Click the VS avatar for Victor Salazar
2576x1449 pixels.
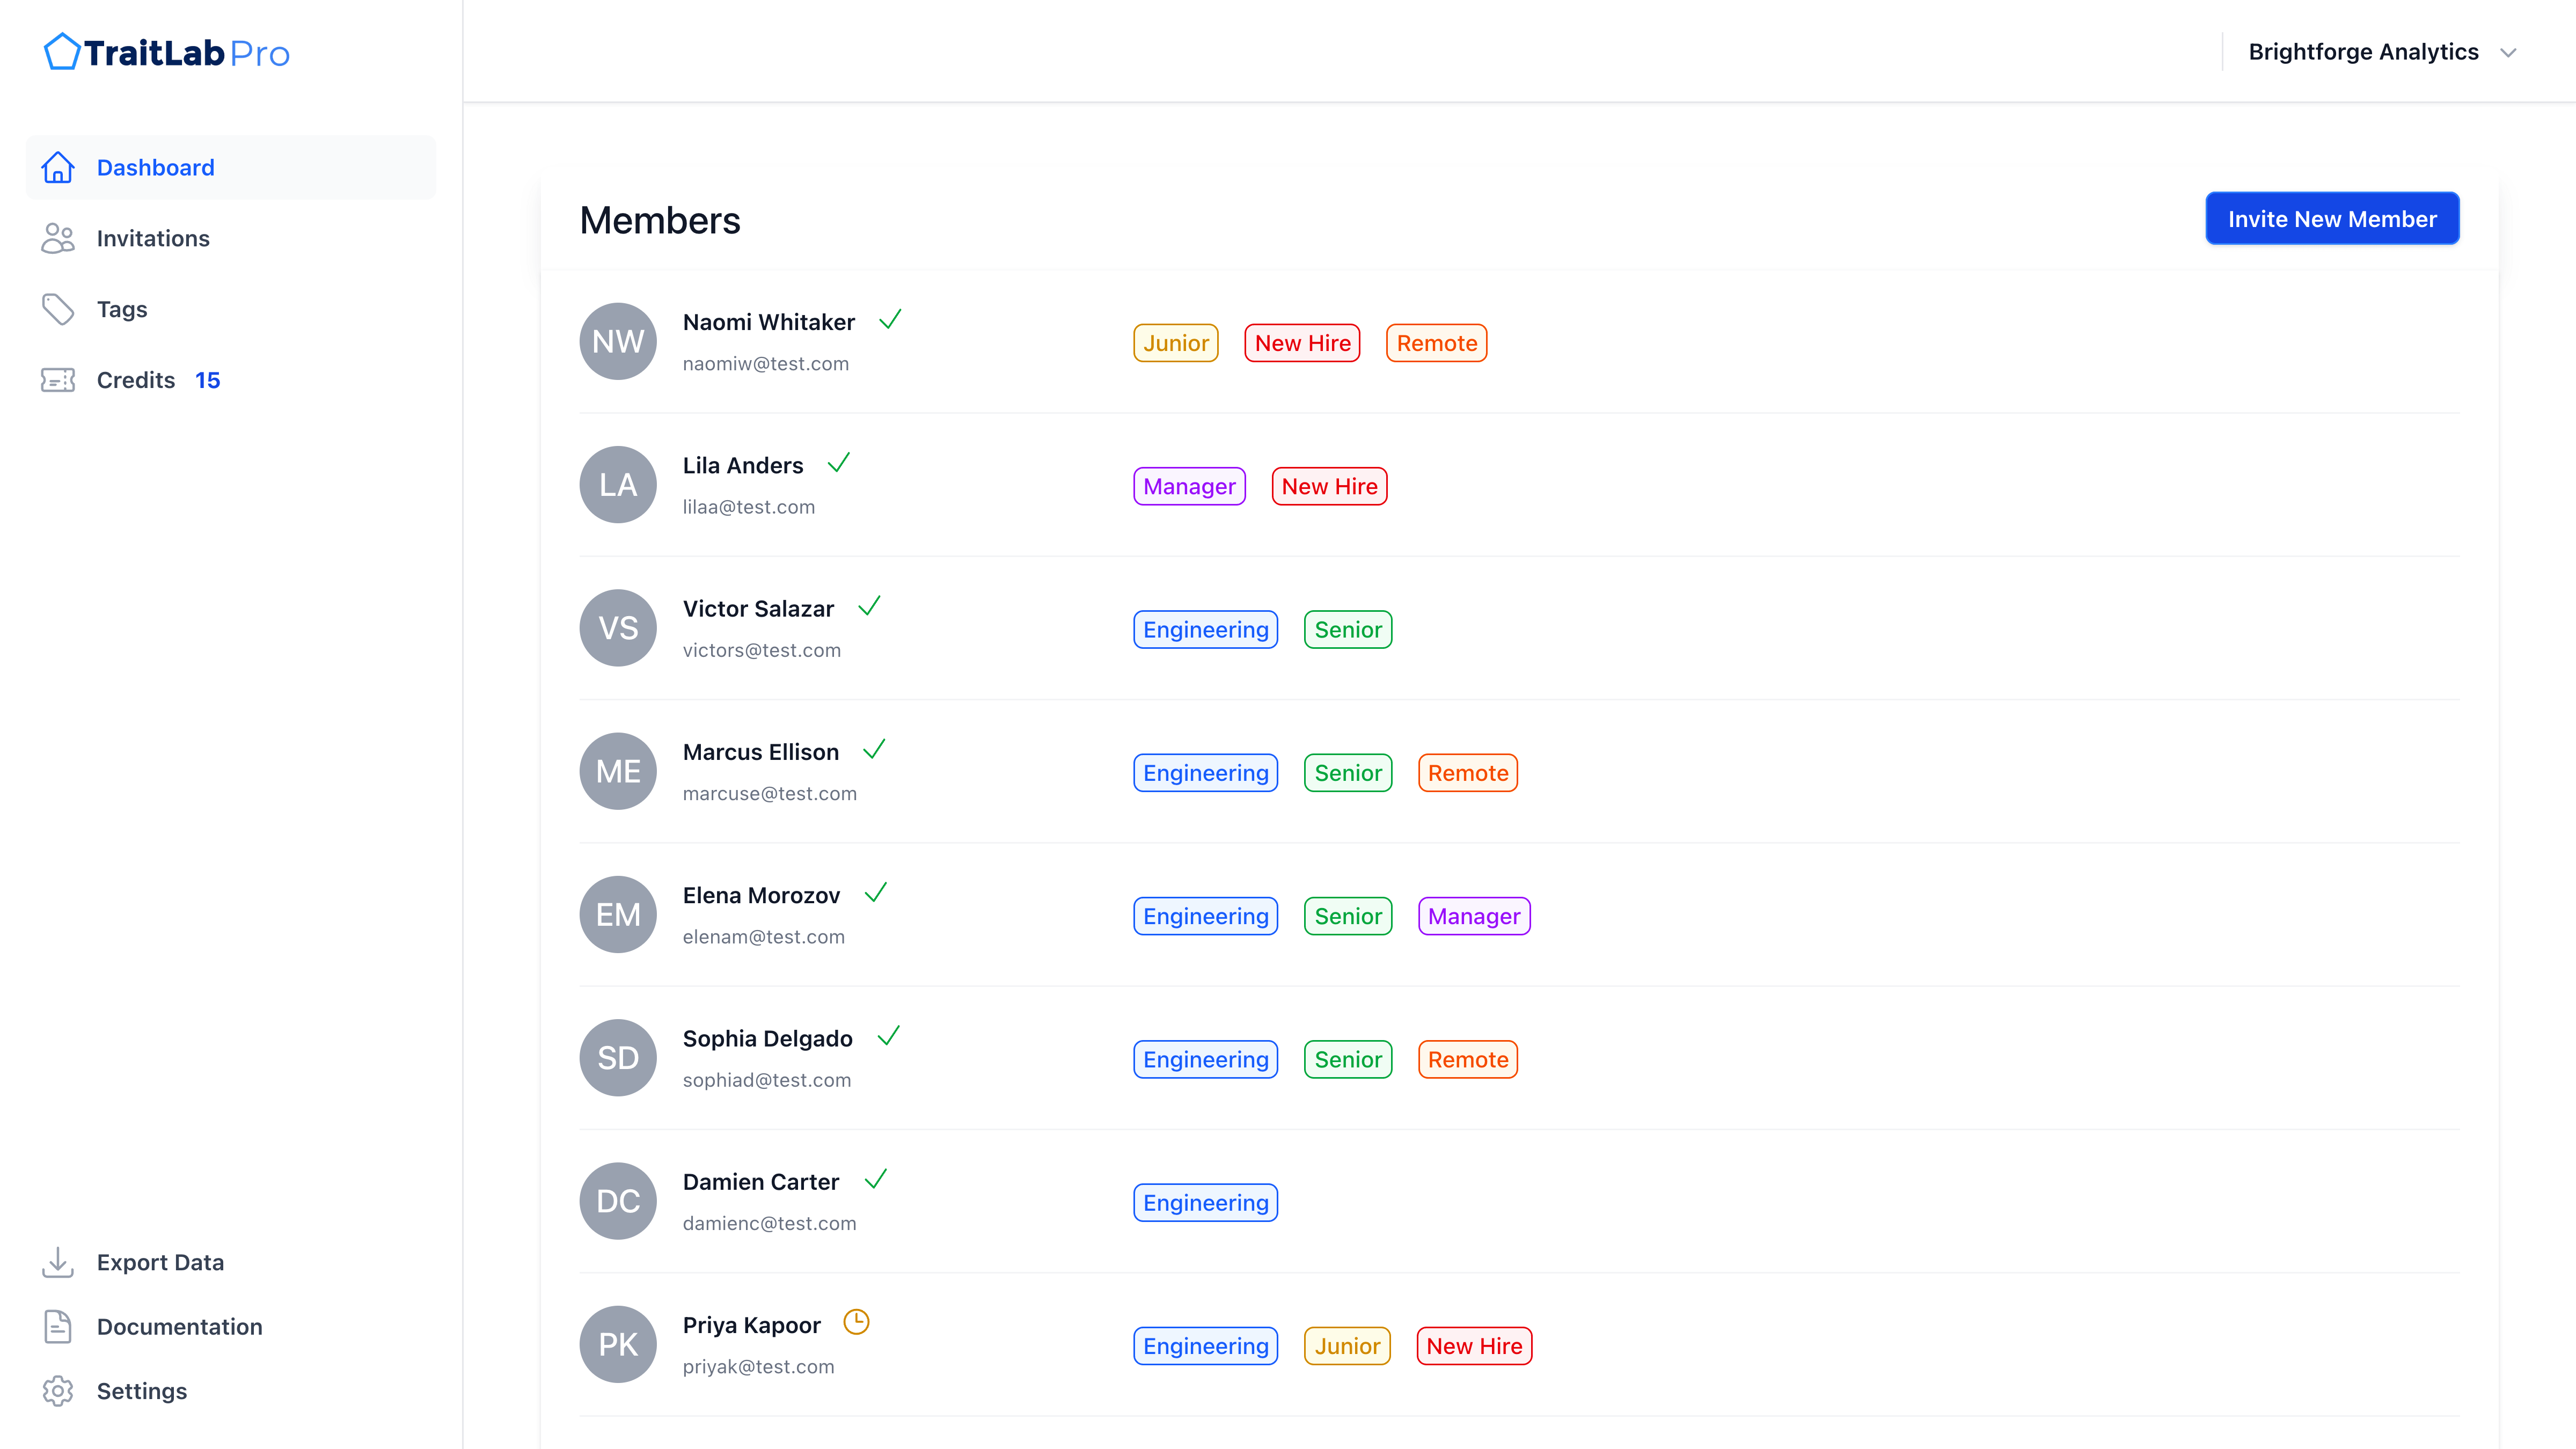(618, 628)
